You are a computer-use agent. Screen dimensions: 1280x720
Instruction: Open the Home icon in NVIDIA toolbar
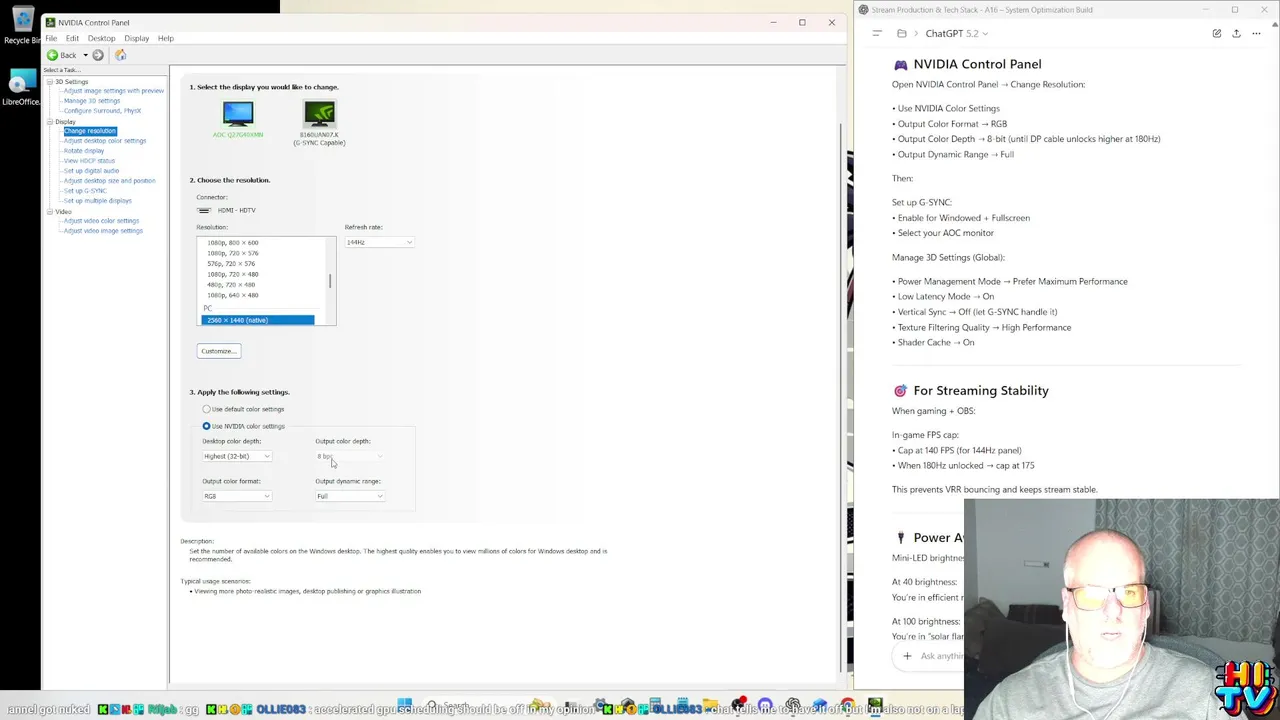click(120, 55)
